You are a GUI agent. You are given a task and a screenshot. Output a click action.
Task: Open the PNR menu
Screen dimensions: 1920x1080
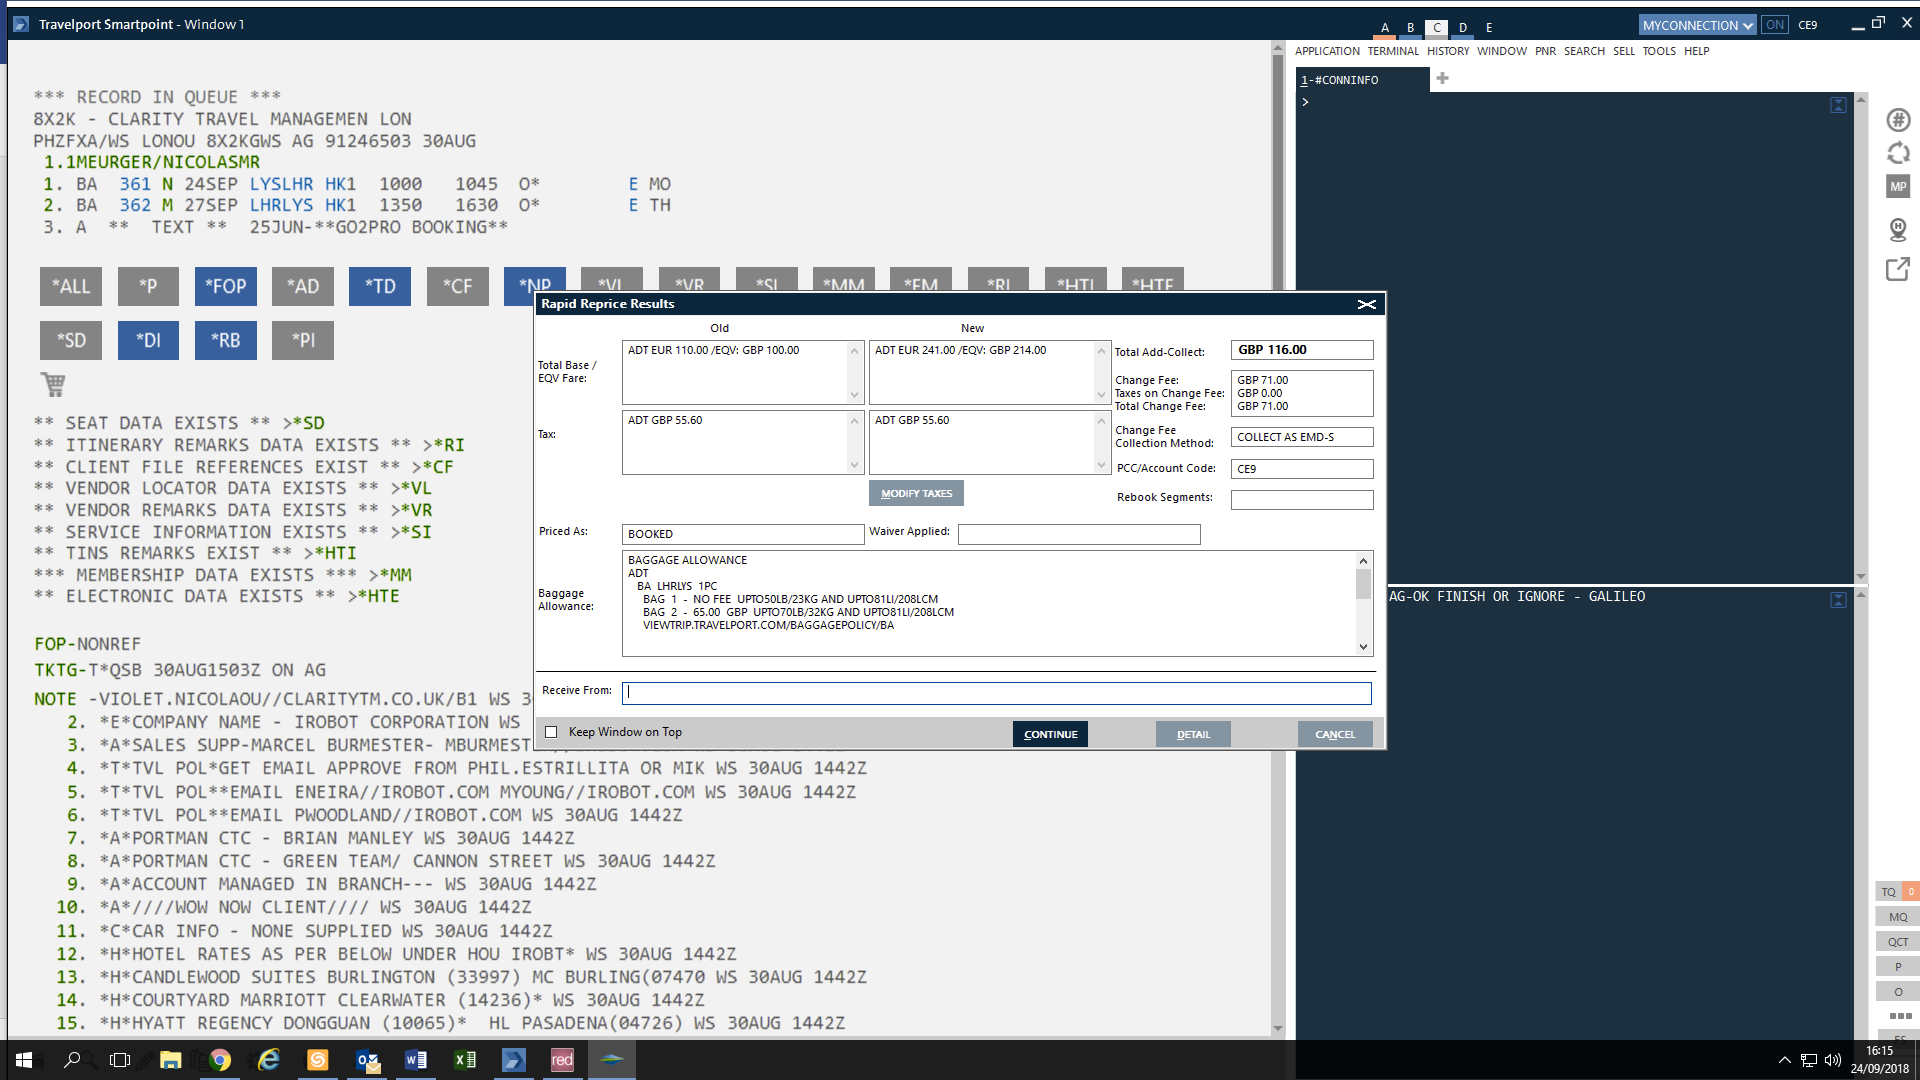[1545, 51]
